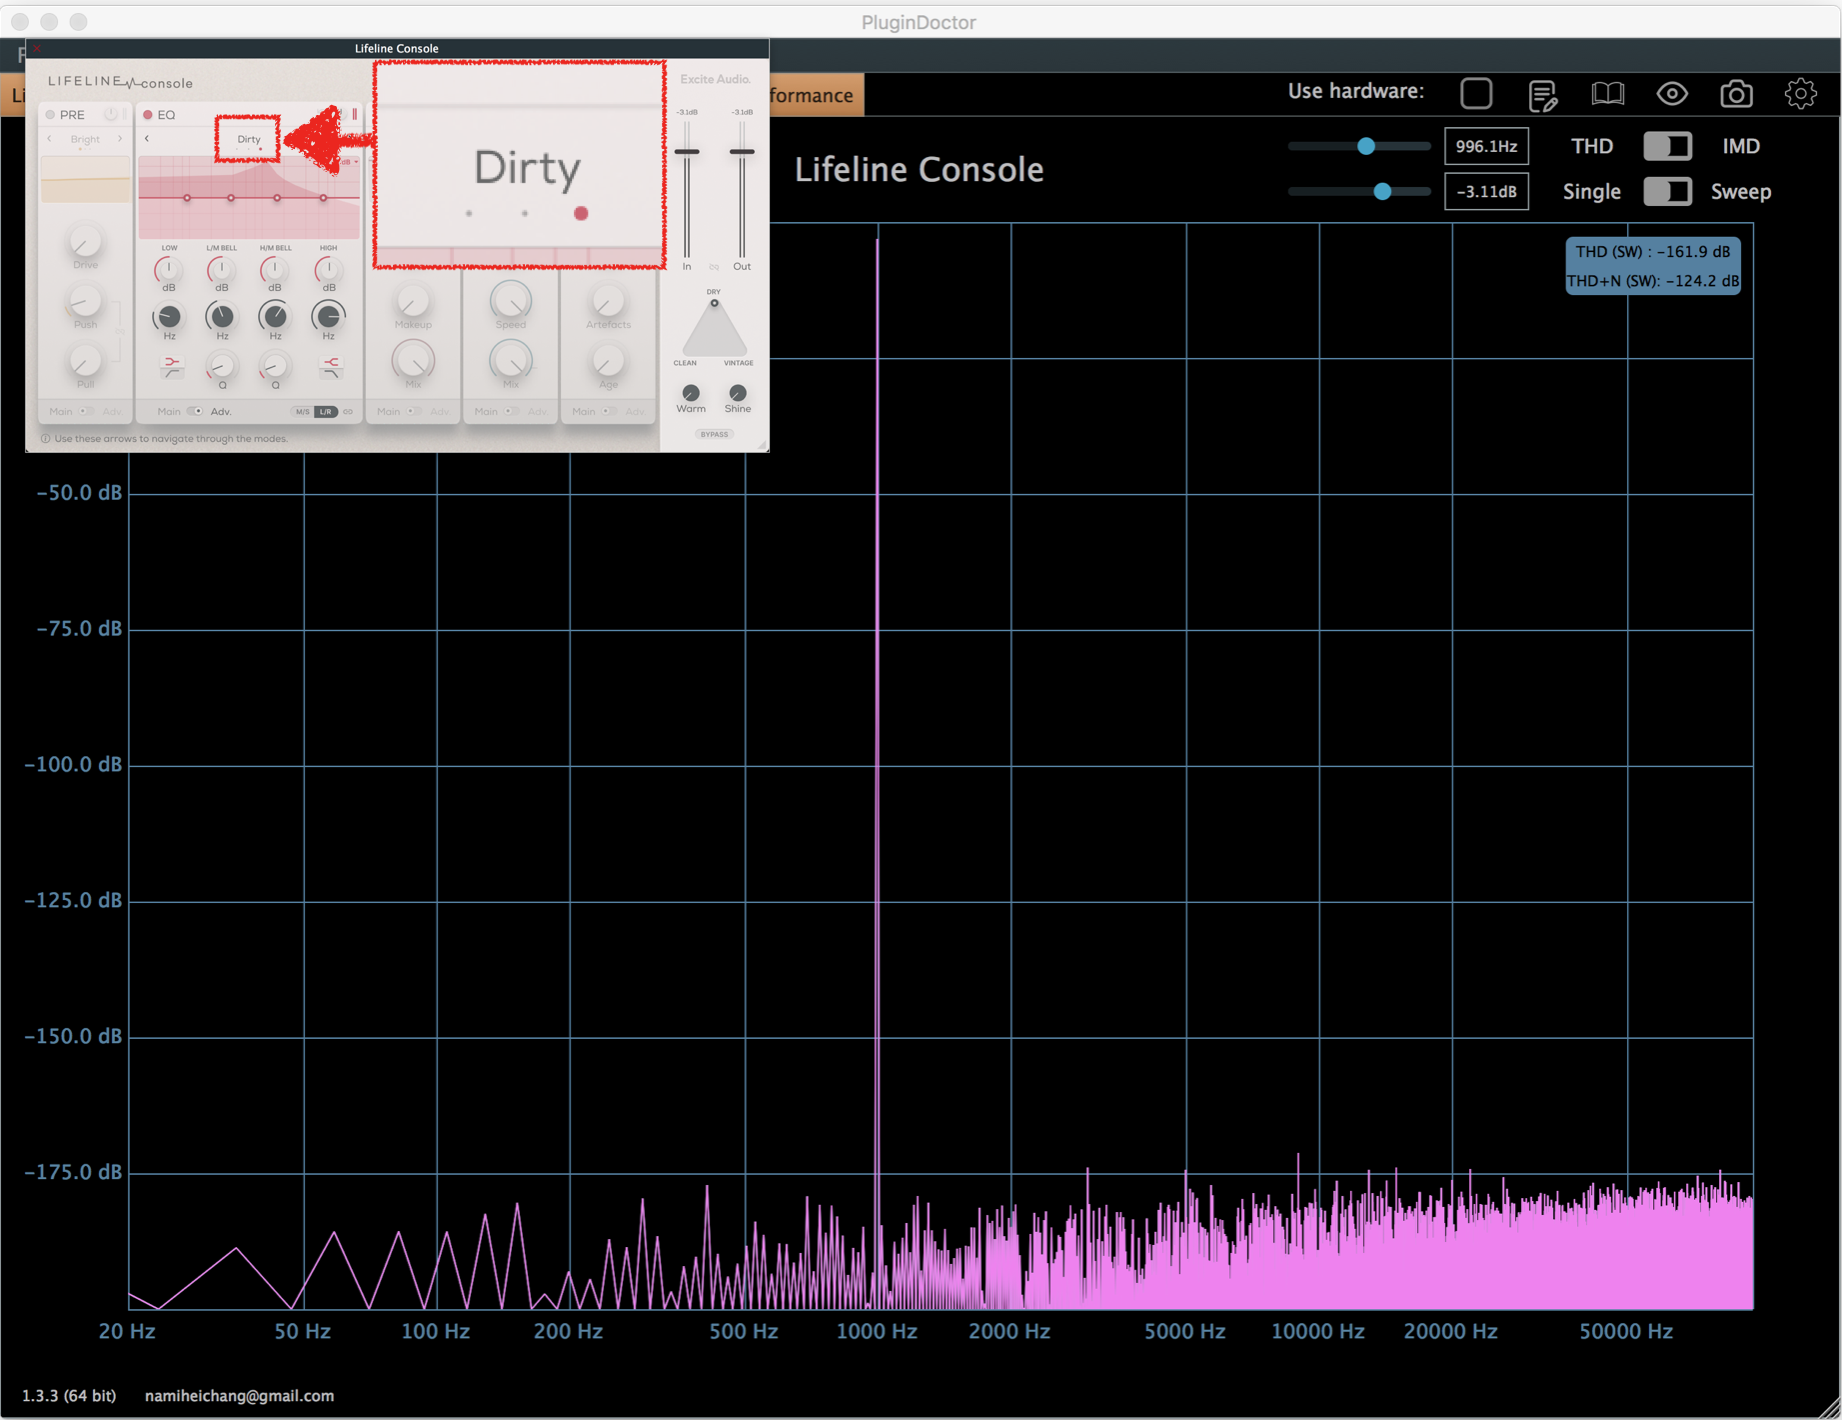The image size is (1842, 1420).
Task: Enable the Use hardware checkbox
Action: point(1476,93)
